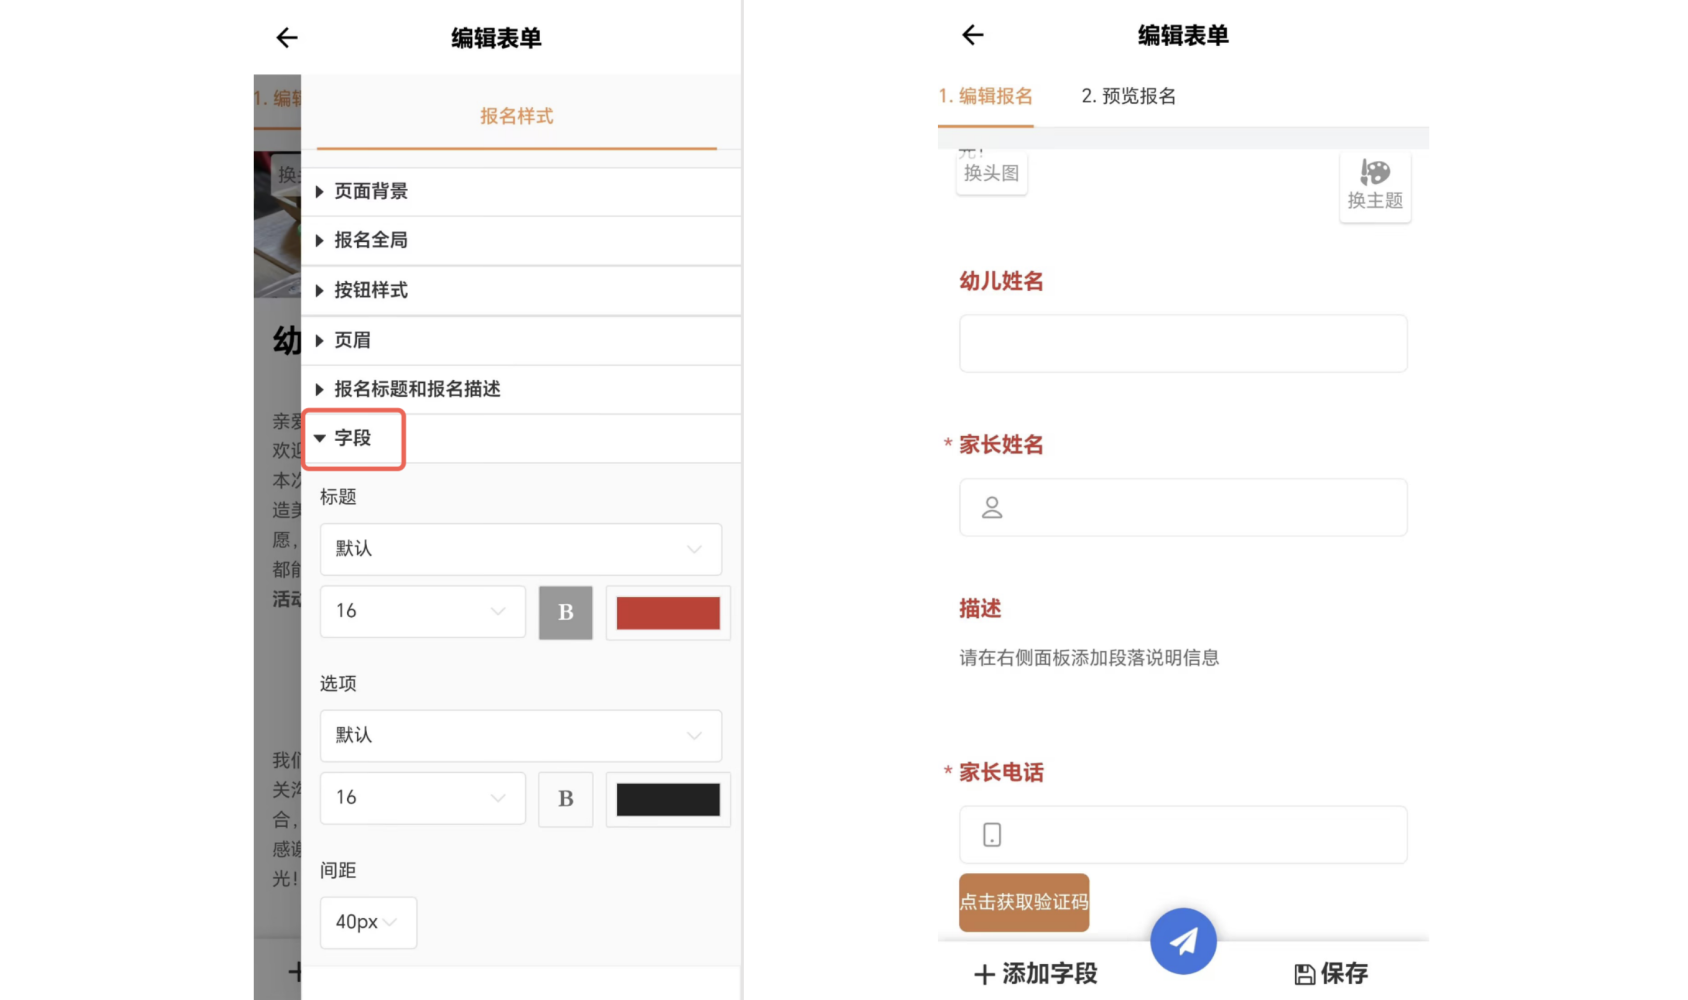Expand the 页面背景 section
Viewport: 1688px width, 1000px height.
click(521, 191)
